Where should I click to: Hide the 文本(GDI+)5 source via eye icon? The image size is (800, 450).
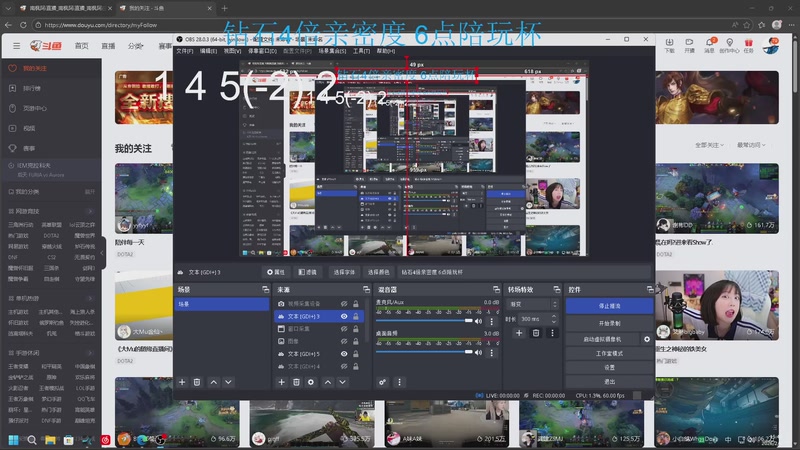344,354
